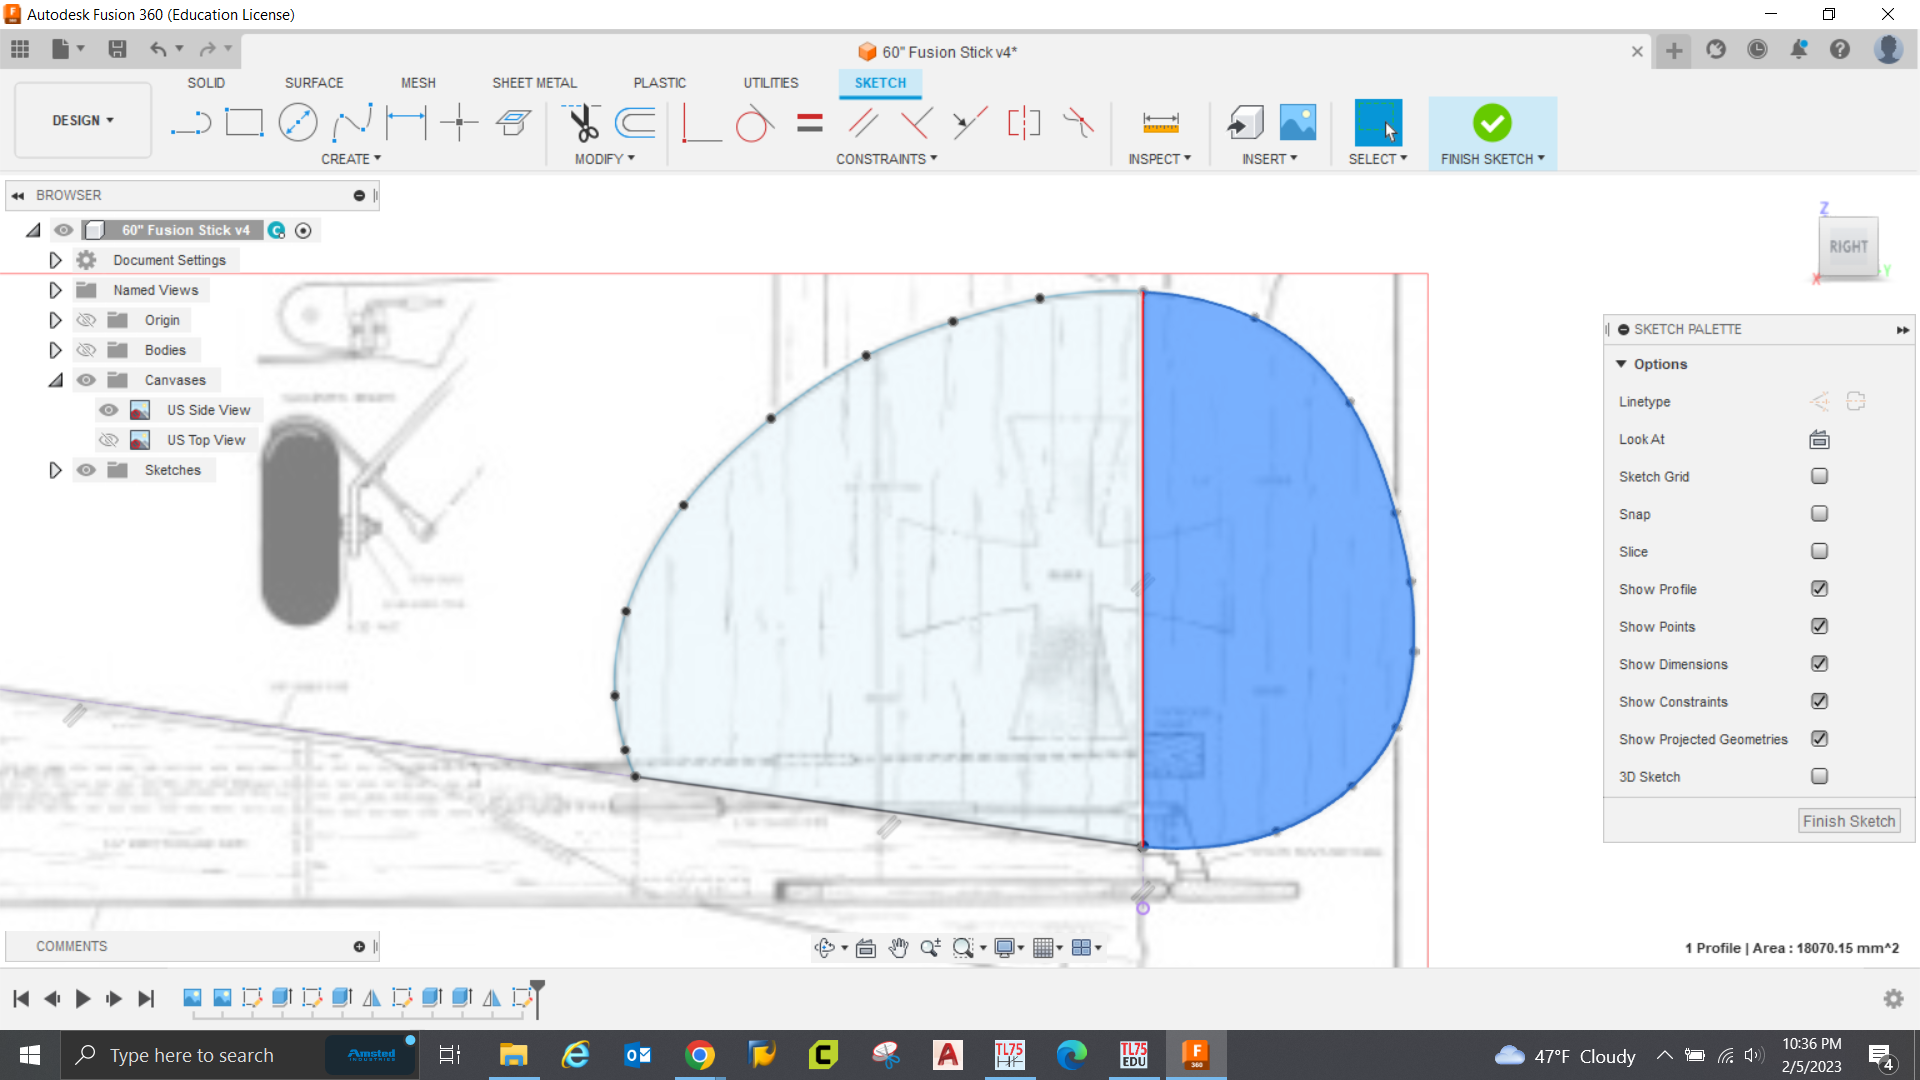Show the US Top View canvas

click(109, 440)
